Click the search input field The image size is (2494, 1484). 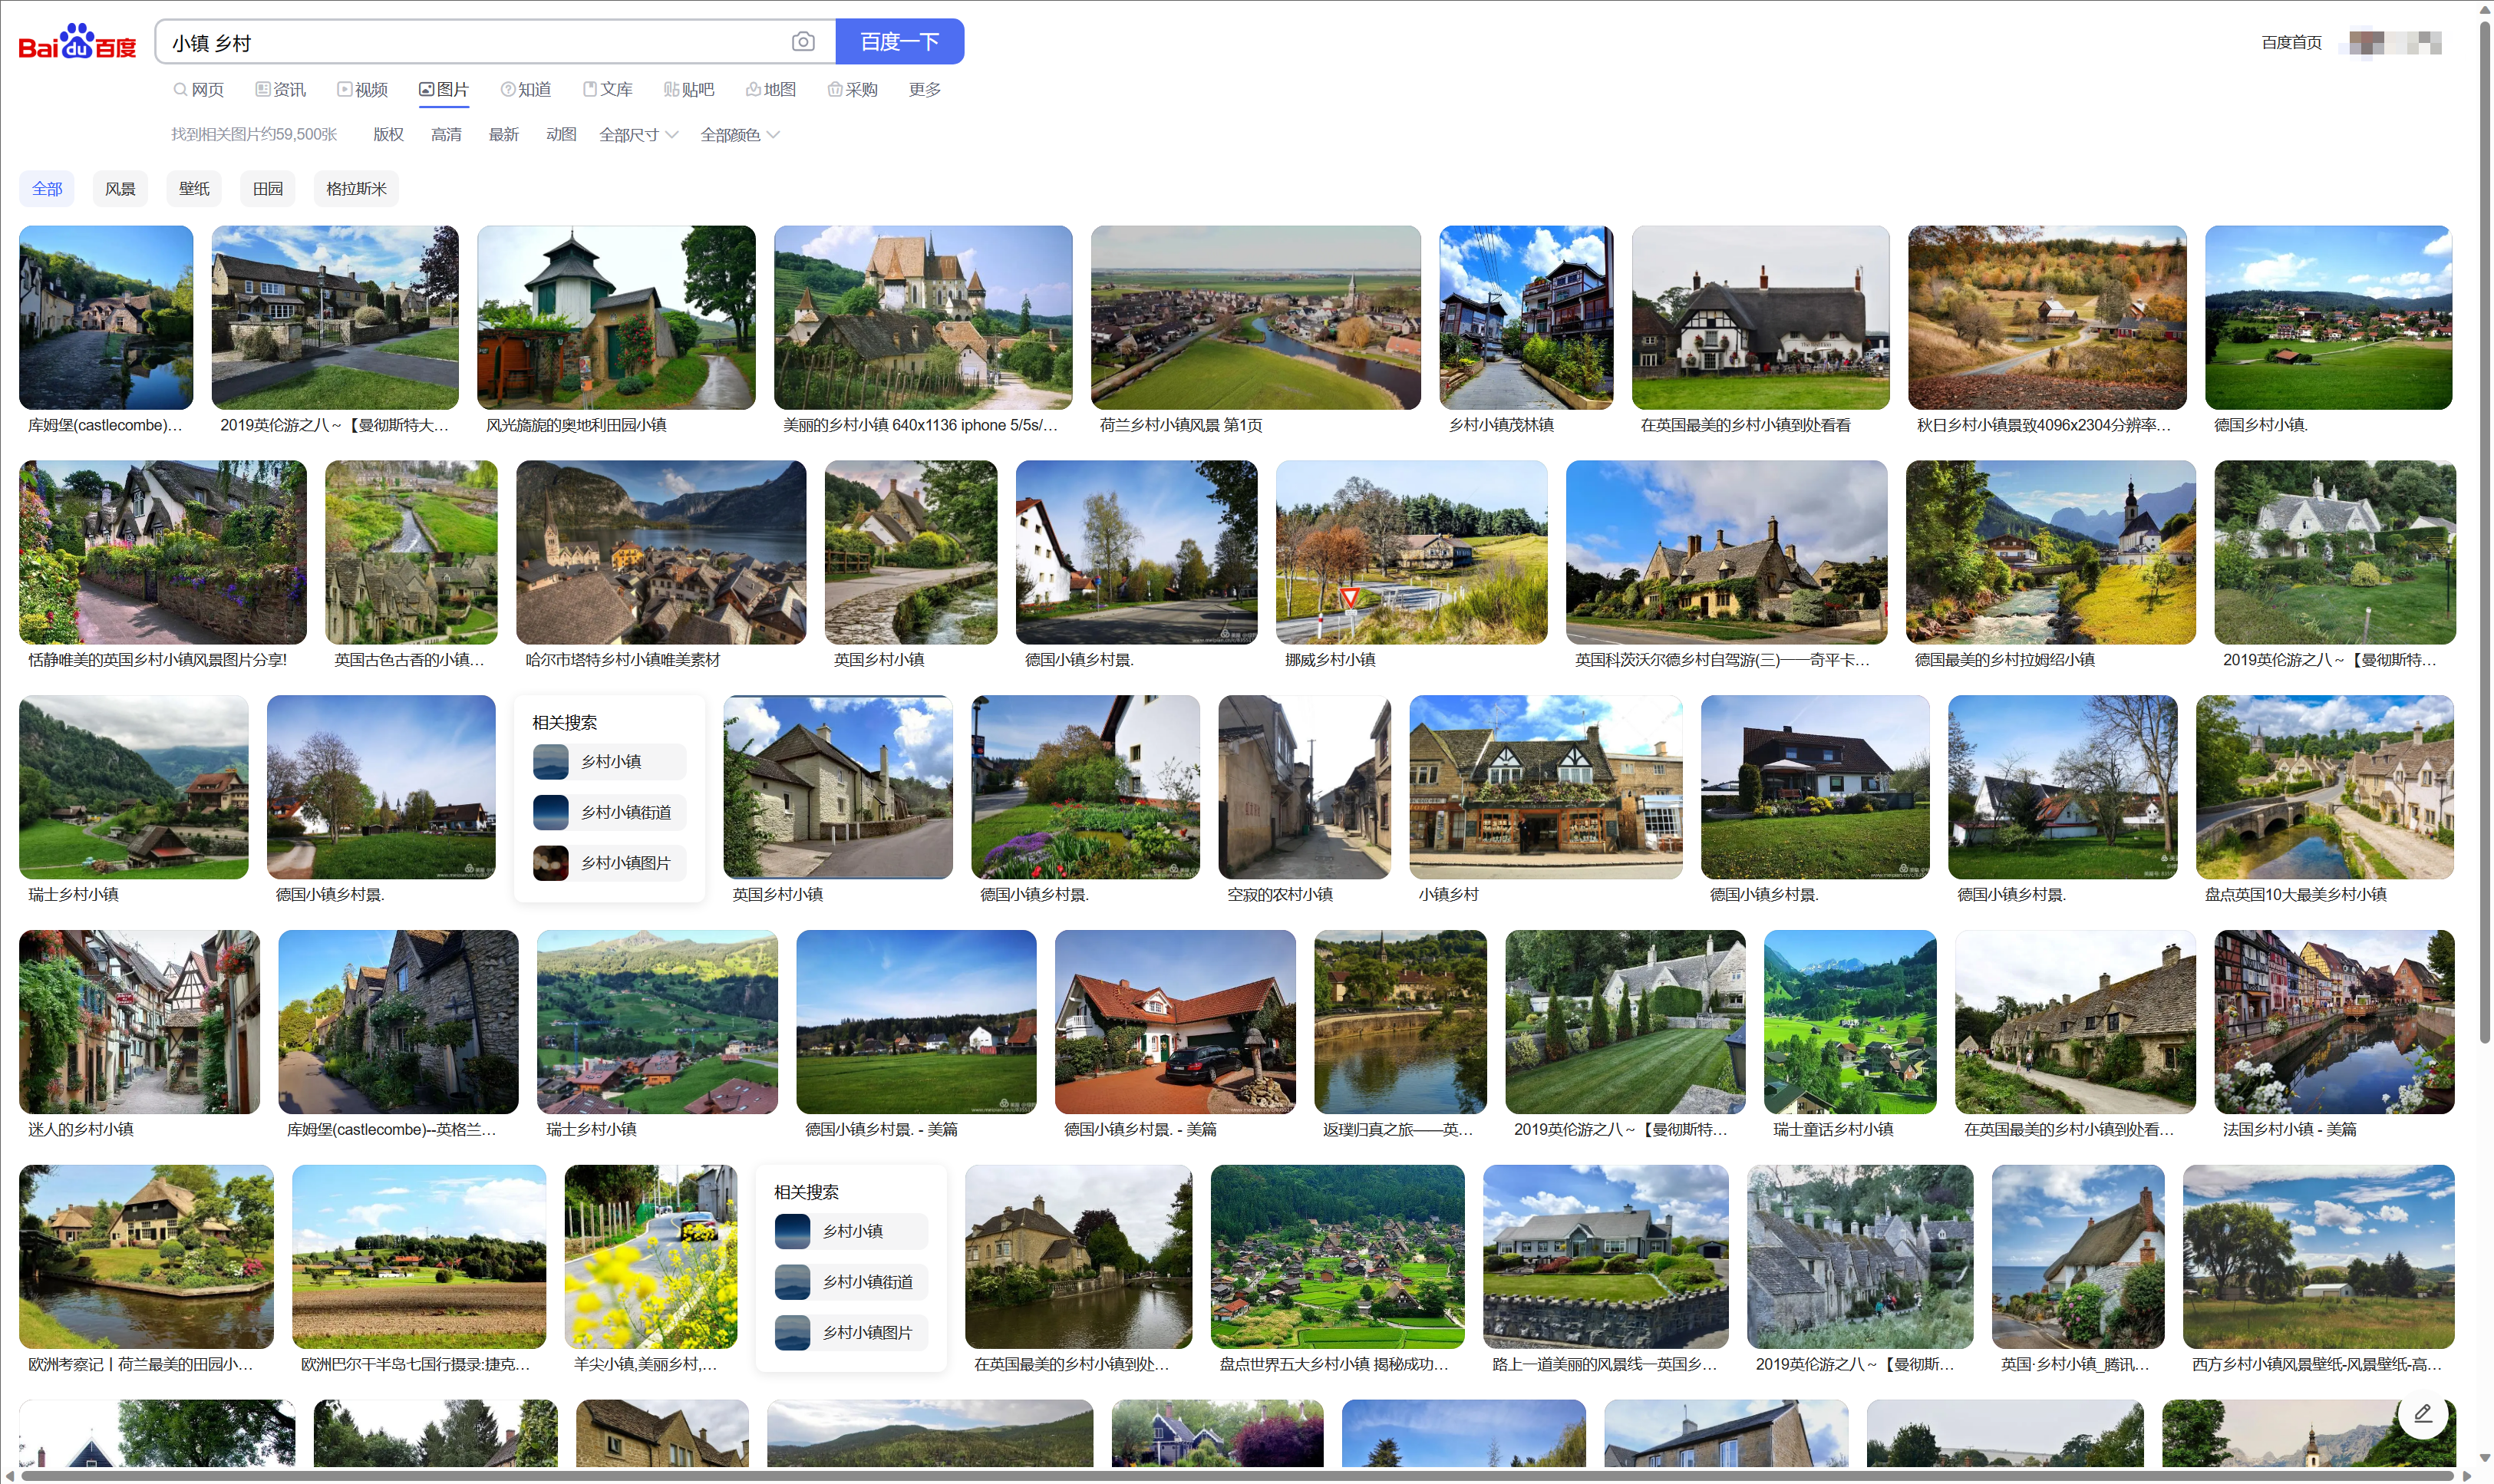coord(470,42)
